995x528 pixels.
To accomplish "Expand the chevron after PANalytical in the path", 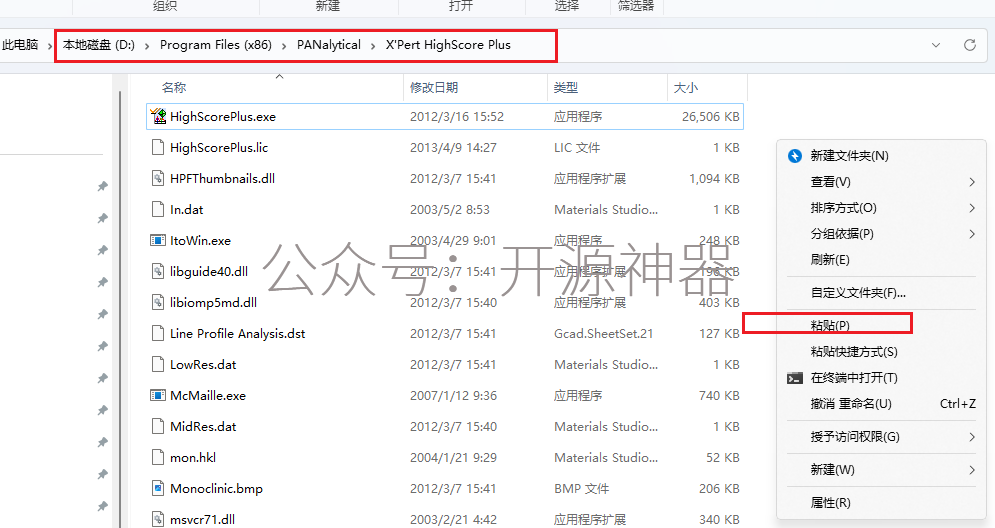I will pyautogui.click(x=372, y=46).
